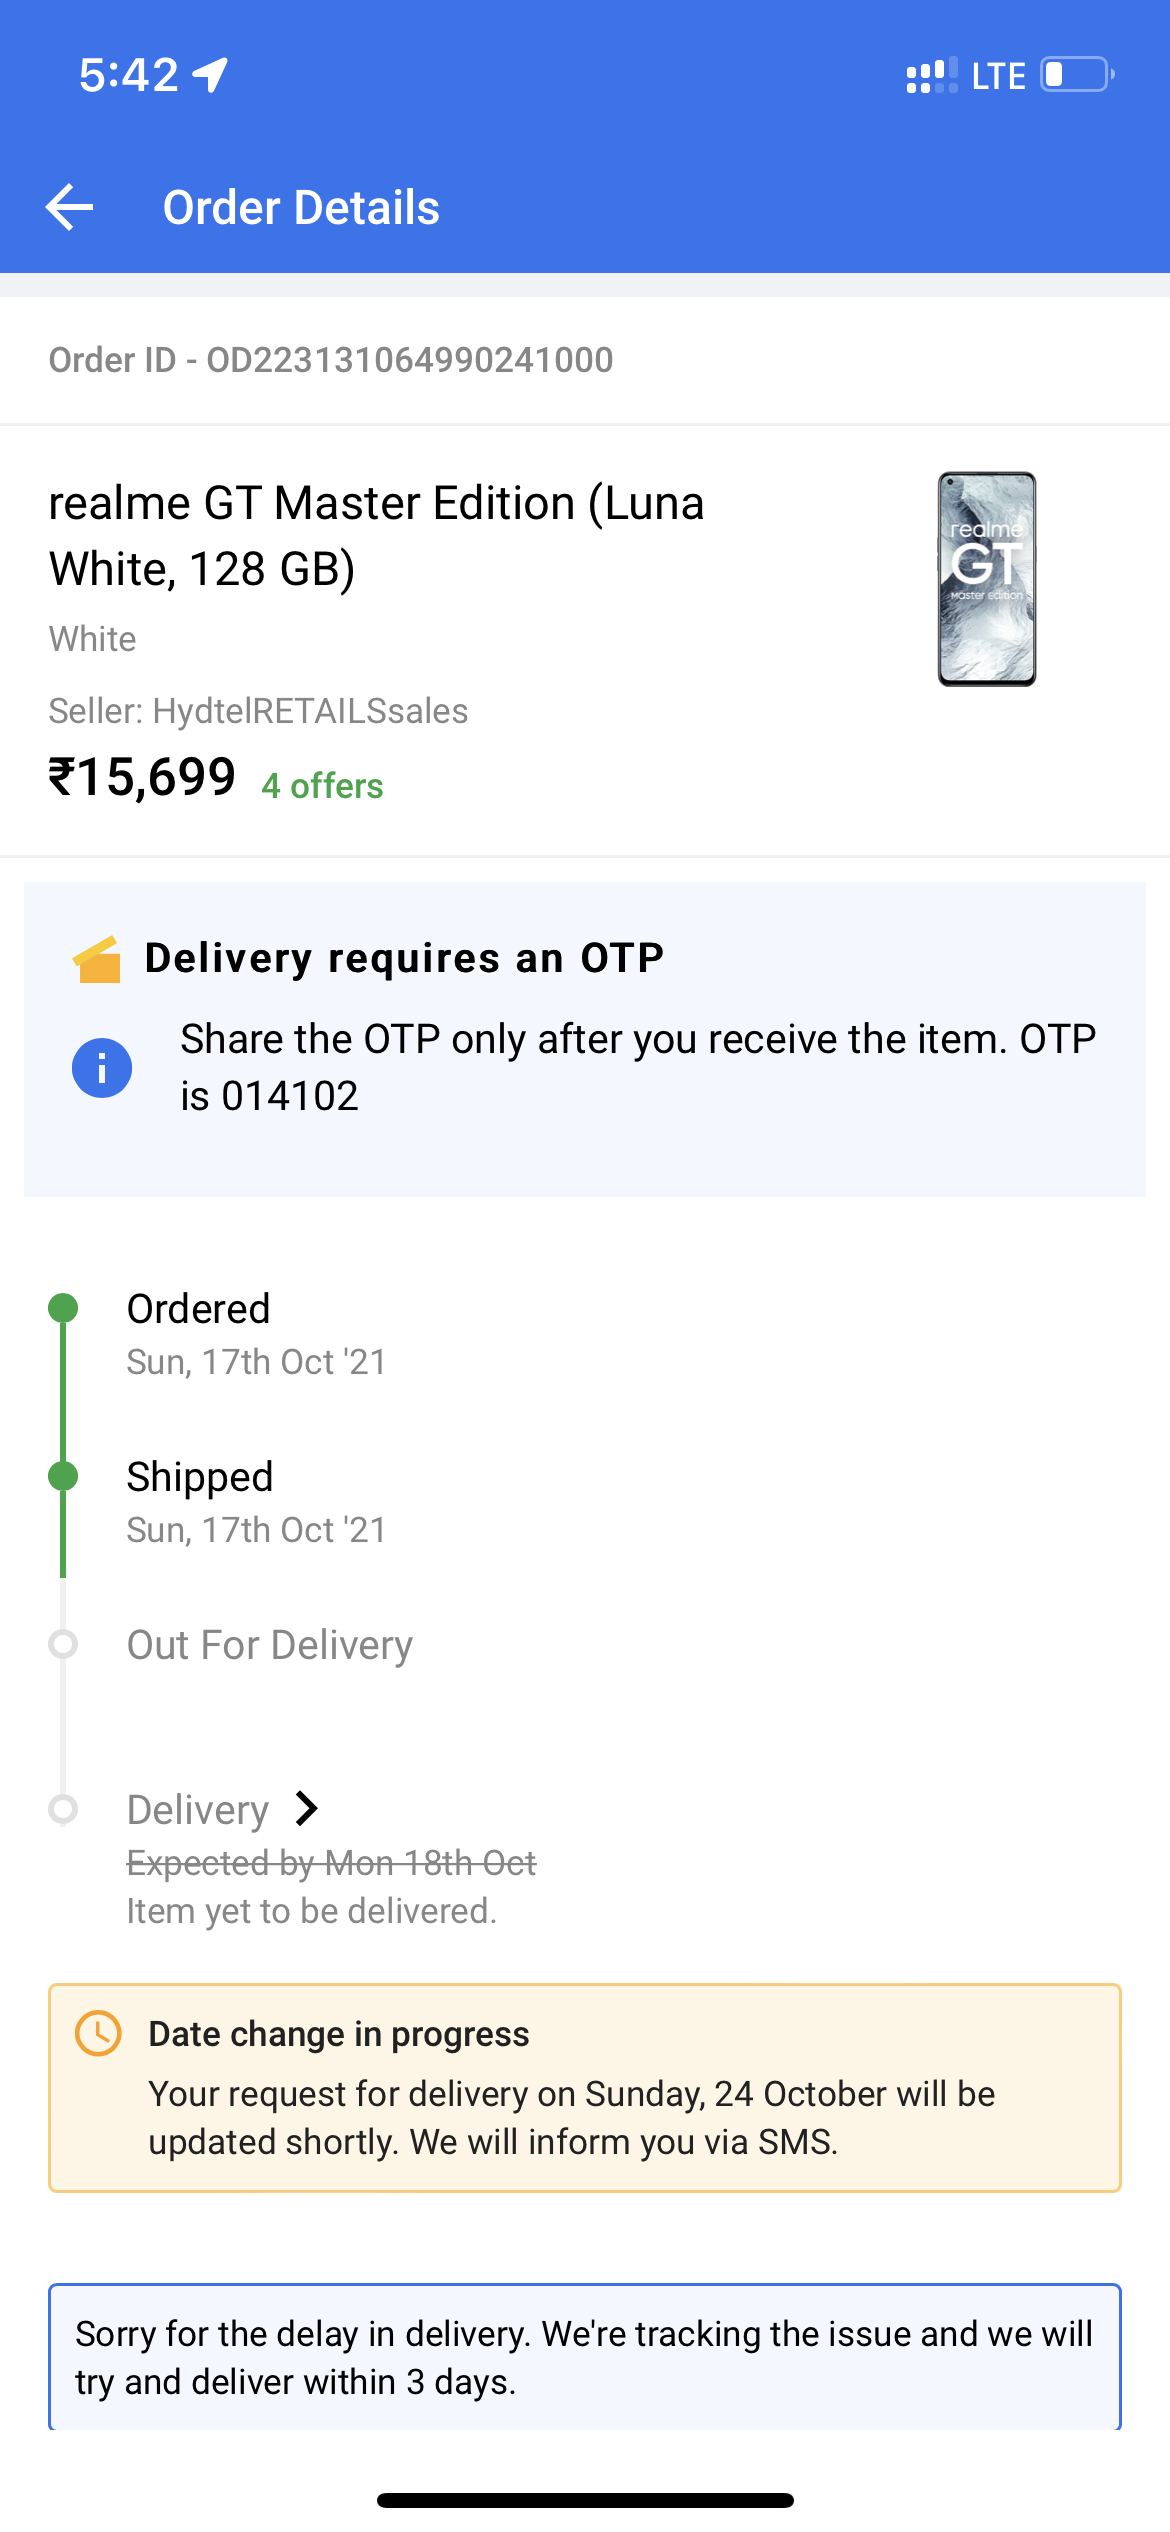Image resolution: width=1170 pixels, height=2532 pixels.
Task: Tap the blue info icon beside OTP message
Action: coord(102,1068)
